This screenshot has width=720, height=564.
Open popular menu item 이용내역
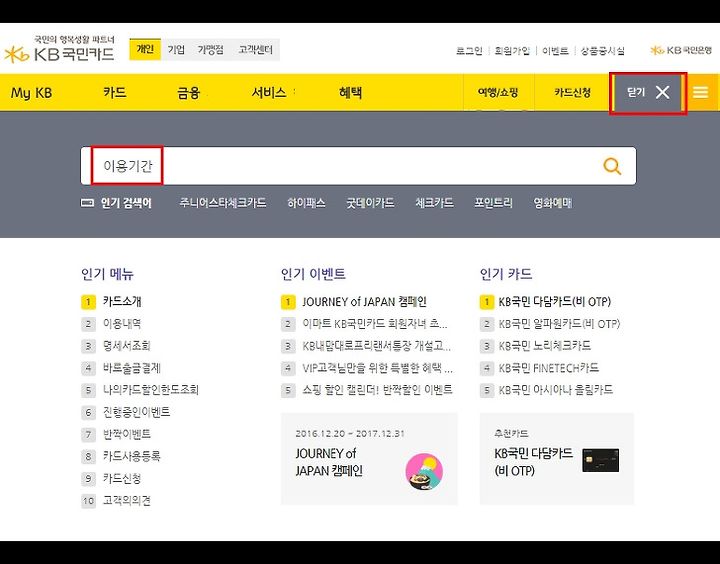(122, 323)
